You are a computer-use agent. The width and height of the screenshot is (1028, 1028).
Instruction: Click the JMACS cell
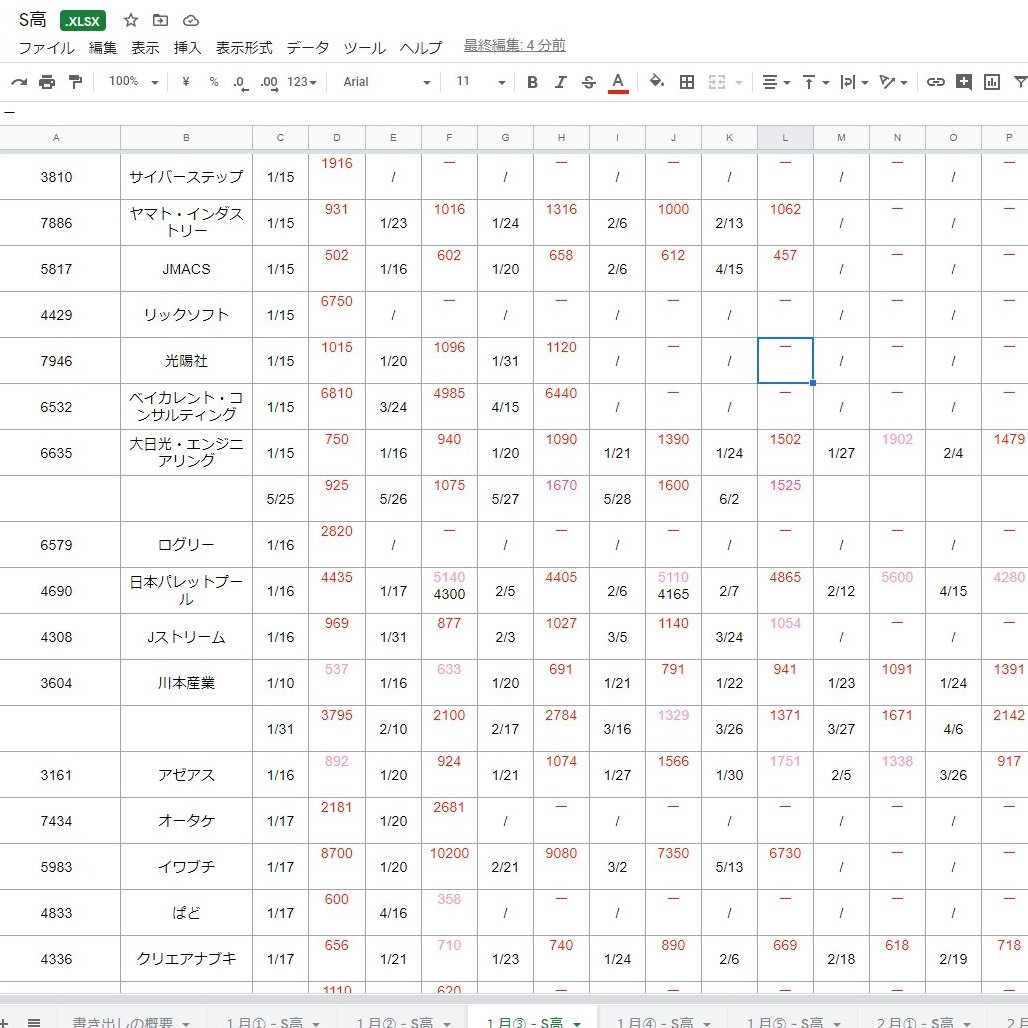186,269
